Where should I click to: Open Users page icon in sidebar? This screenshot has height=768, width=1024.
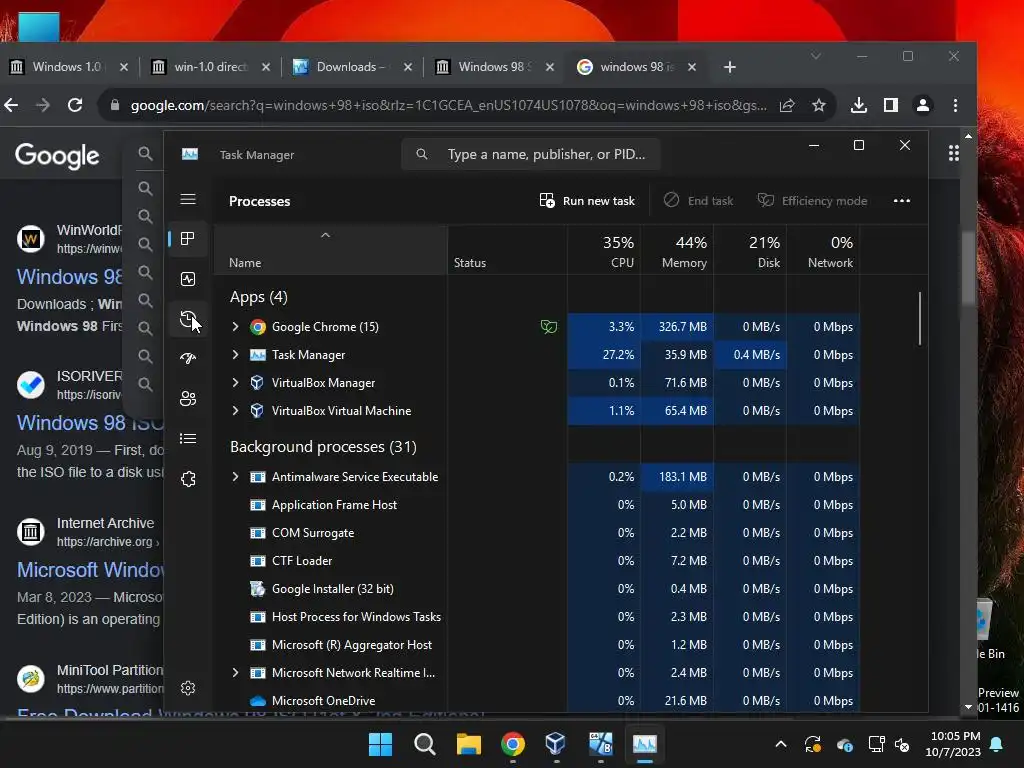point(188,398)
